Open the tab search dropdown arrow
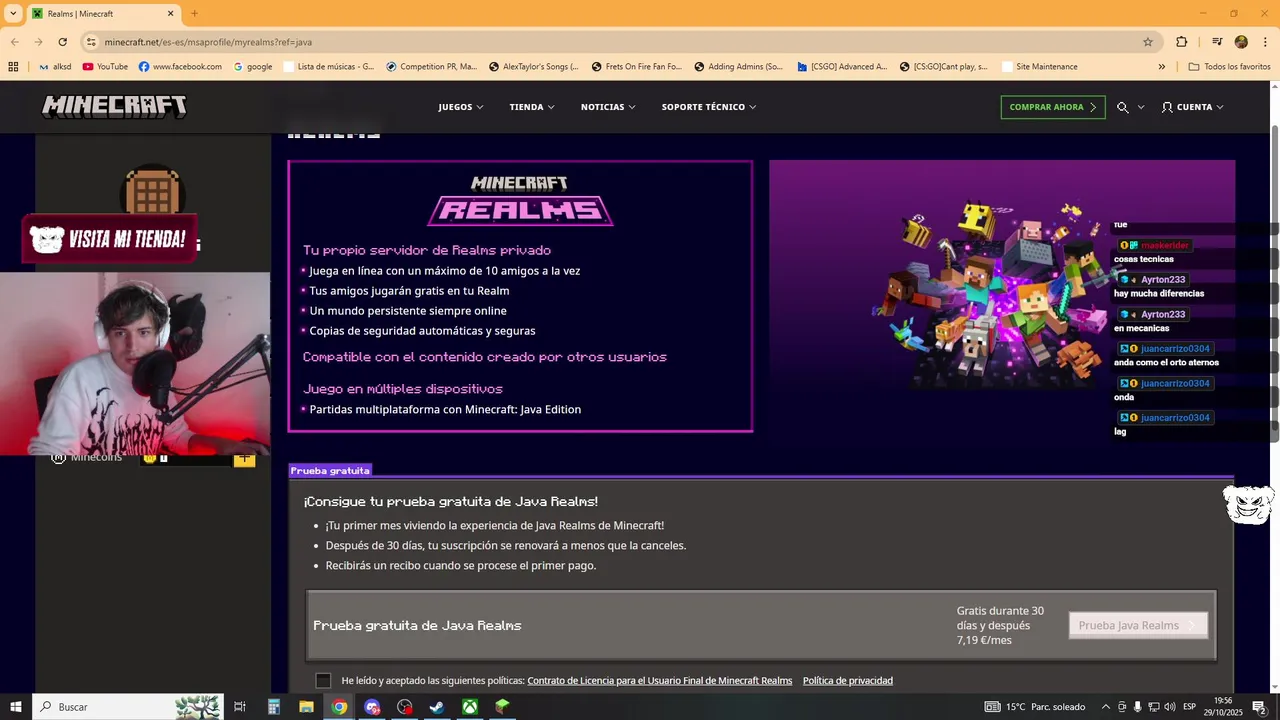This screenshot has width=1280, height=720. pyautogui.click(x=13, y=14)
